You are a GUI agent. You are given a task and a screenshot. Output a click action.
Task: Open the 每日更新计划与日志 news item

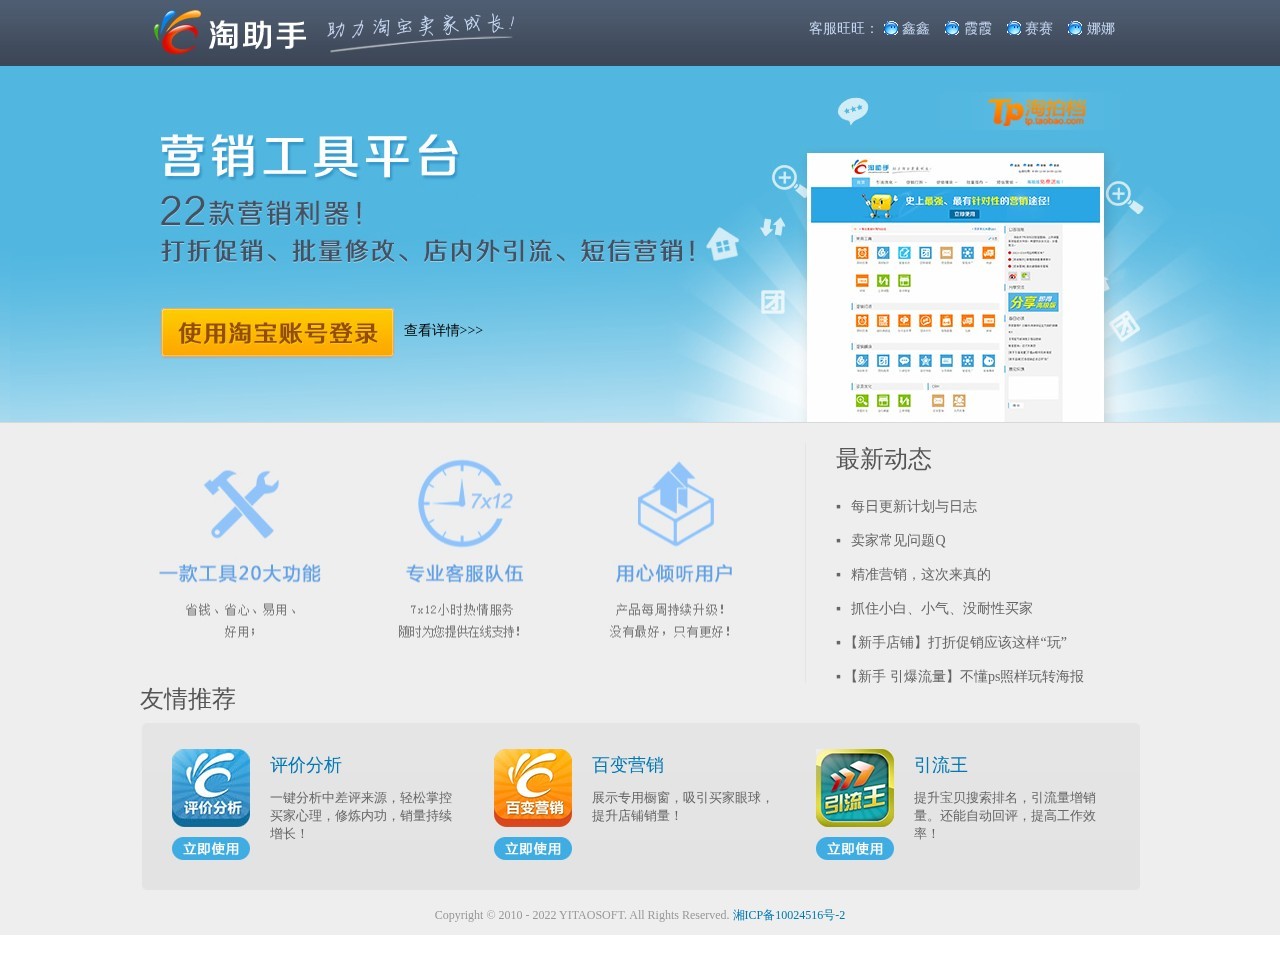tap(914, 507)
